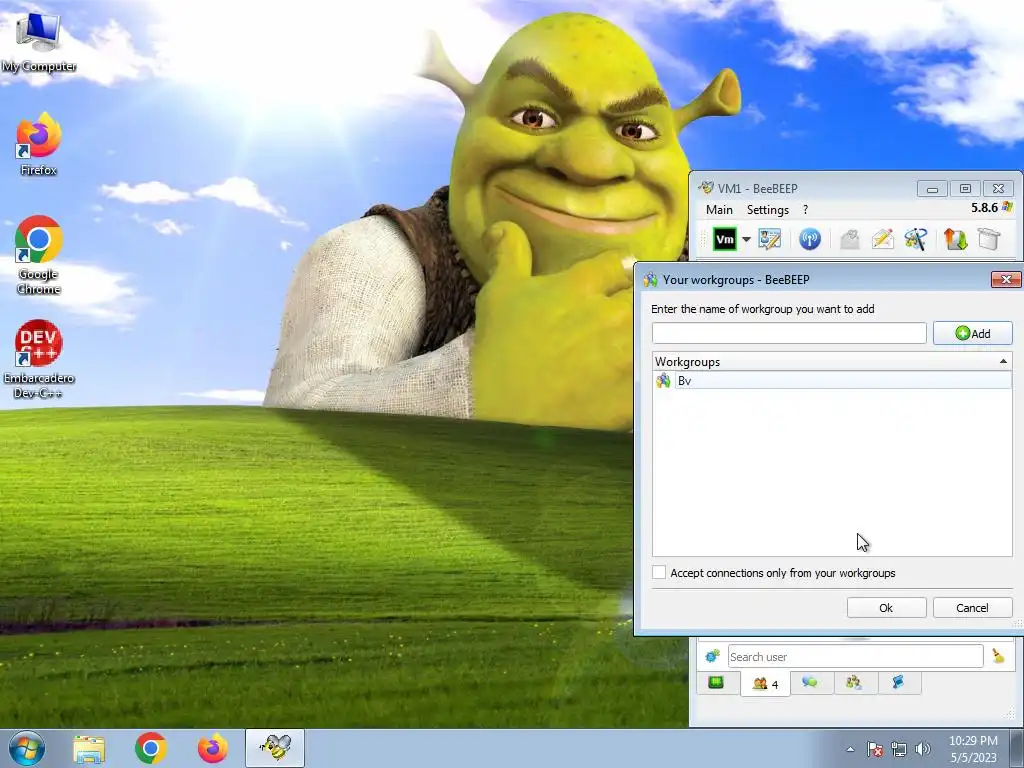Click the network tray icon
Image resolution: width=1024 pixels, height=768 pixels.
(899, 749)
